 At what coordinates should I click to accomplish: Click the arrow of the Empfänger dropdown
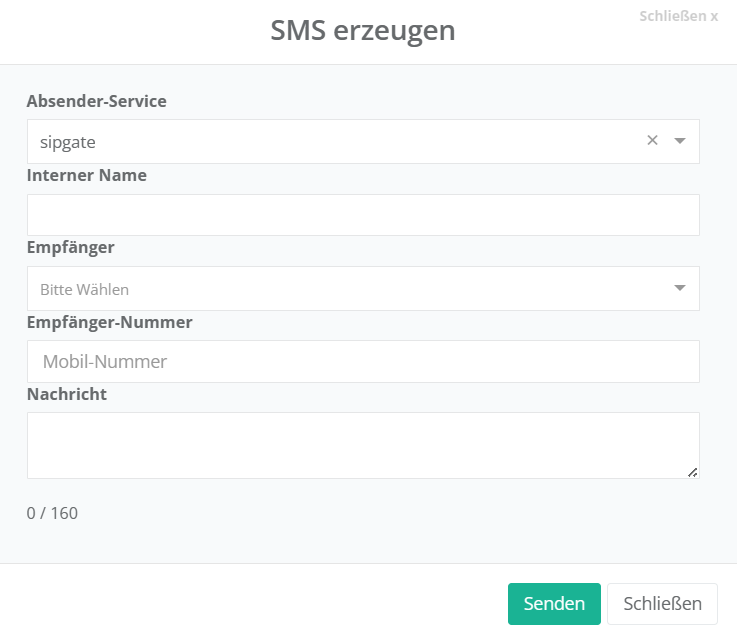(x=680, y=288)
